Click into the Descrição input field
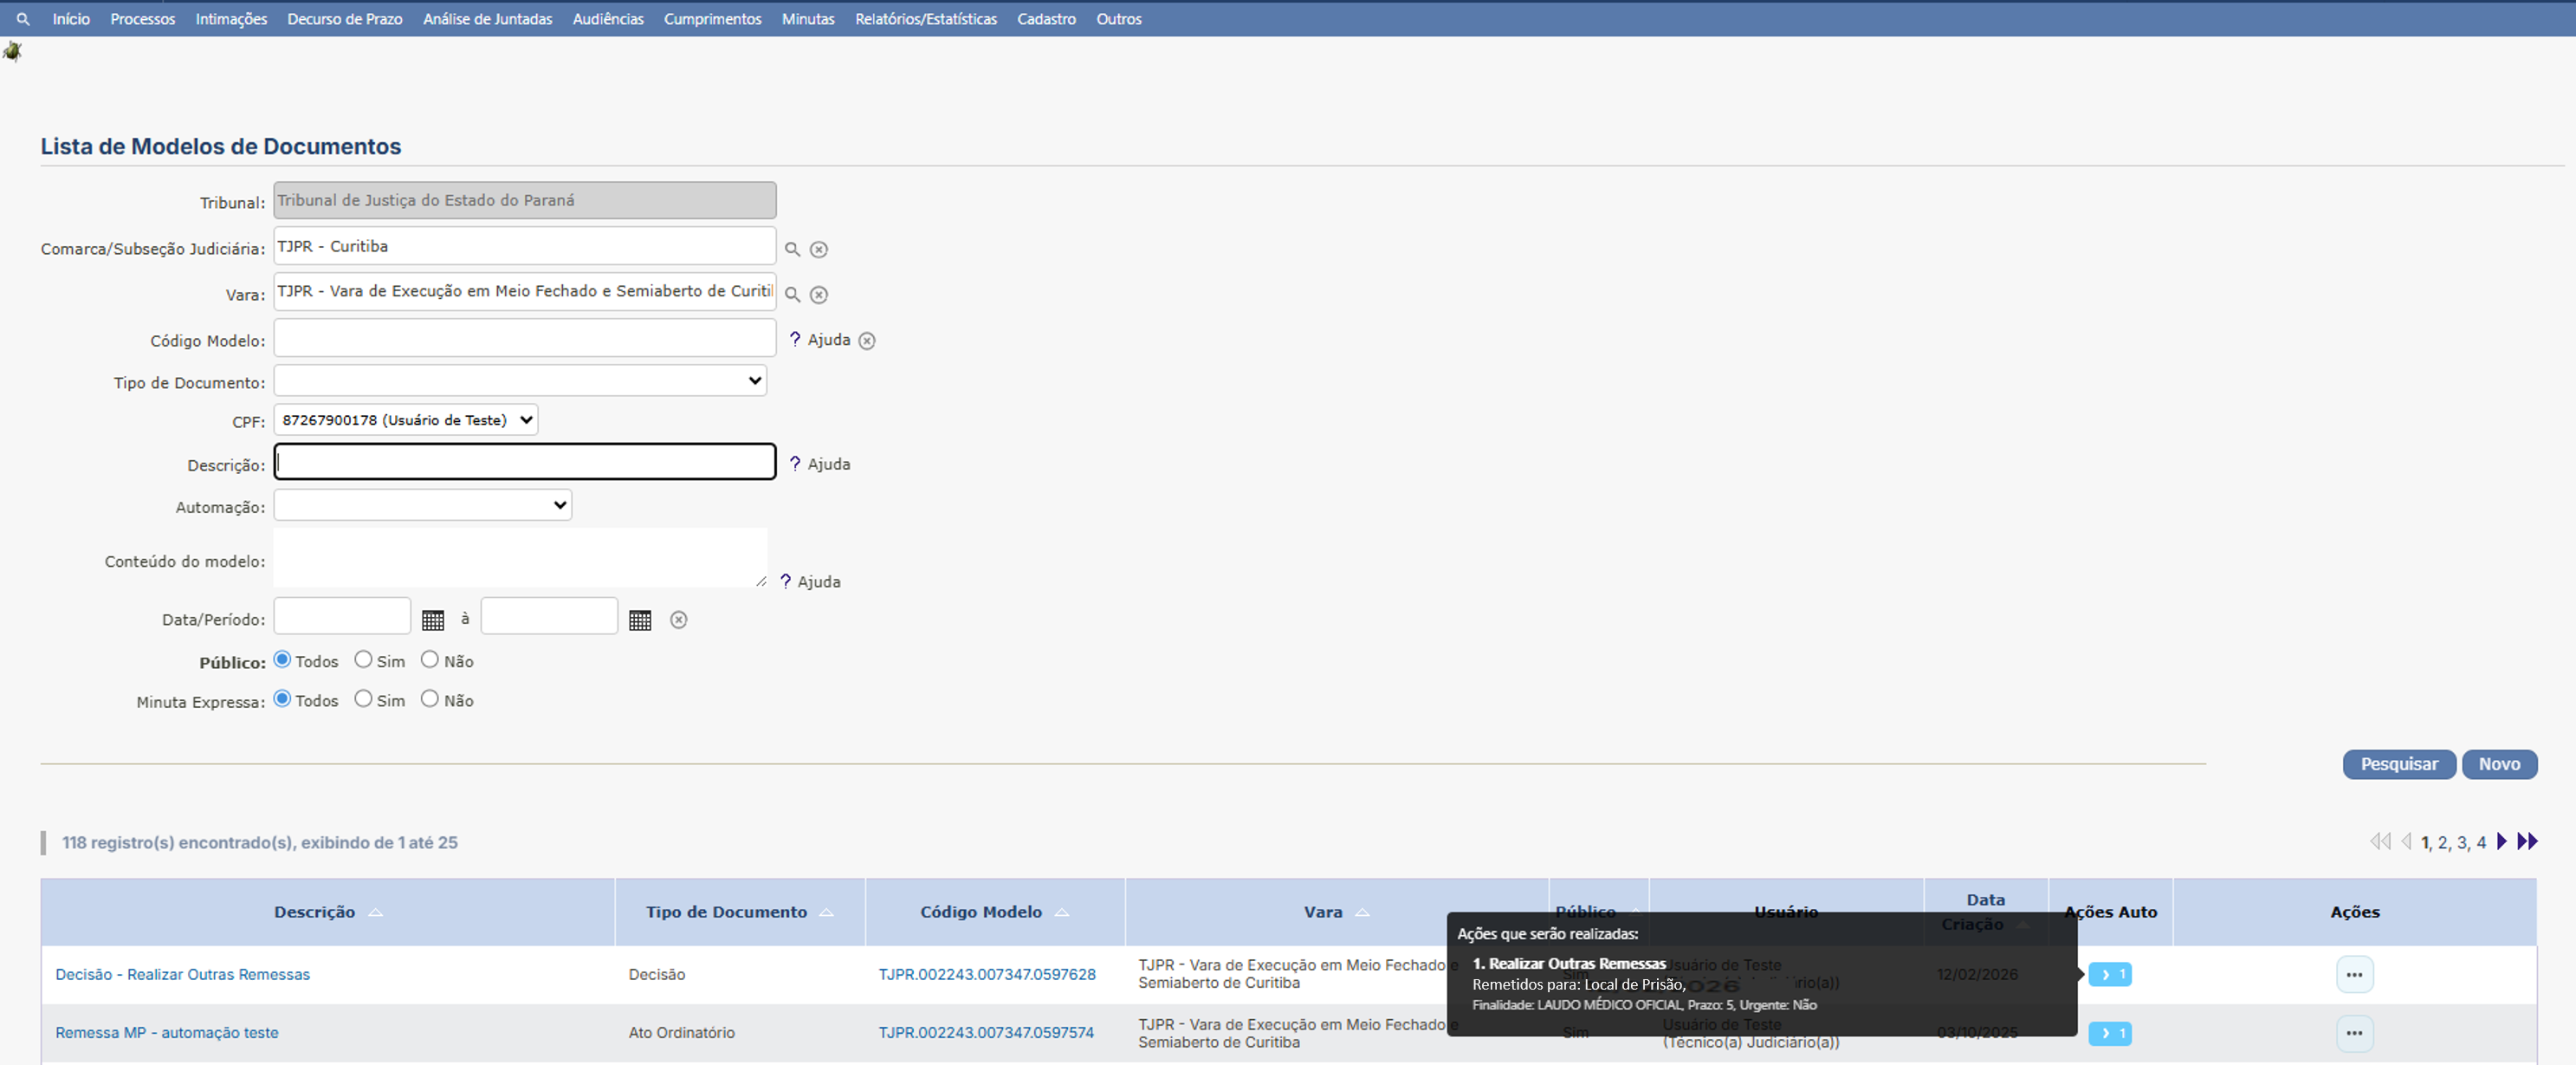2576x1065 pixels. pos(525,461)
